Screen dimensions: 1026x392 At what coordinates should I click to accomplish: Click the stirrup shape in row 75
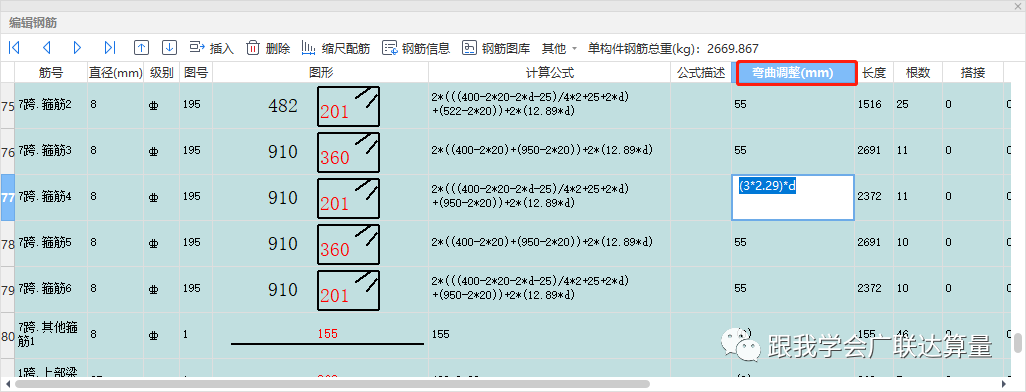pyautogui.click(x=349, y=106)
